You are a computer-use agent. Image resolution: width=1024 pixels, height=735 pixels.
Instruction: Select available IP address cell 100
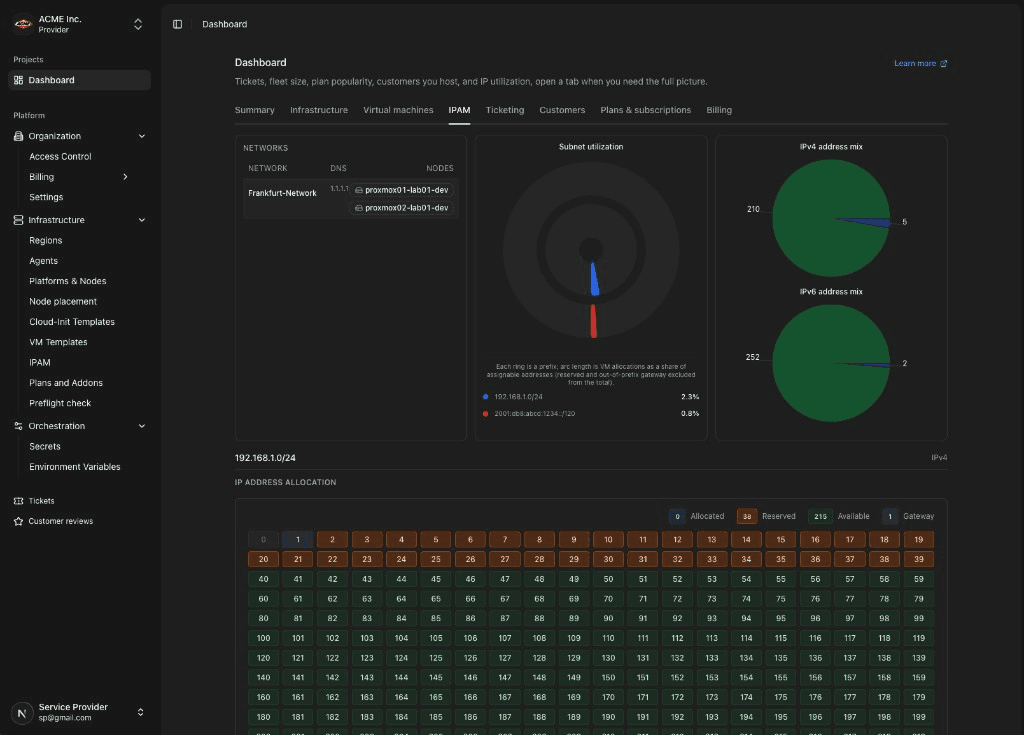click(x=263, y=638)
